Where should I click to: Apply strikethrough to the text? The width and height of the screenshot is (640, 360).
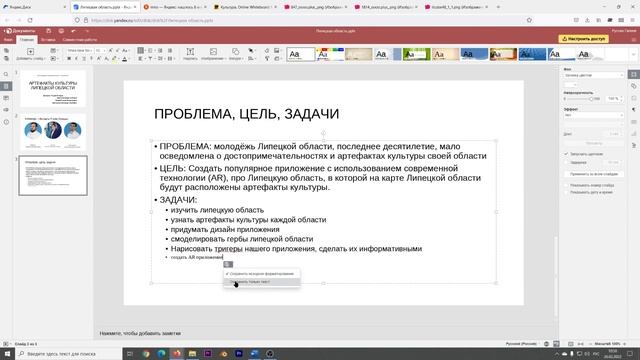coord(91,59)
